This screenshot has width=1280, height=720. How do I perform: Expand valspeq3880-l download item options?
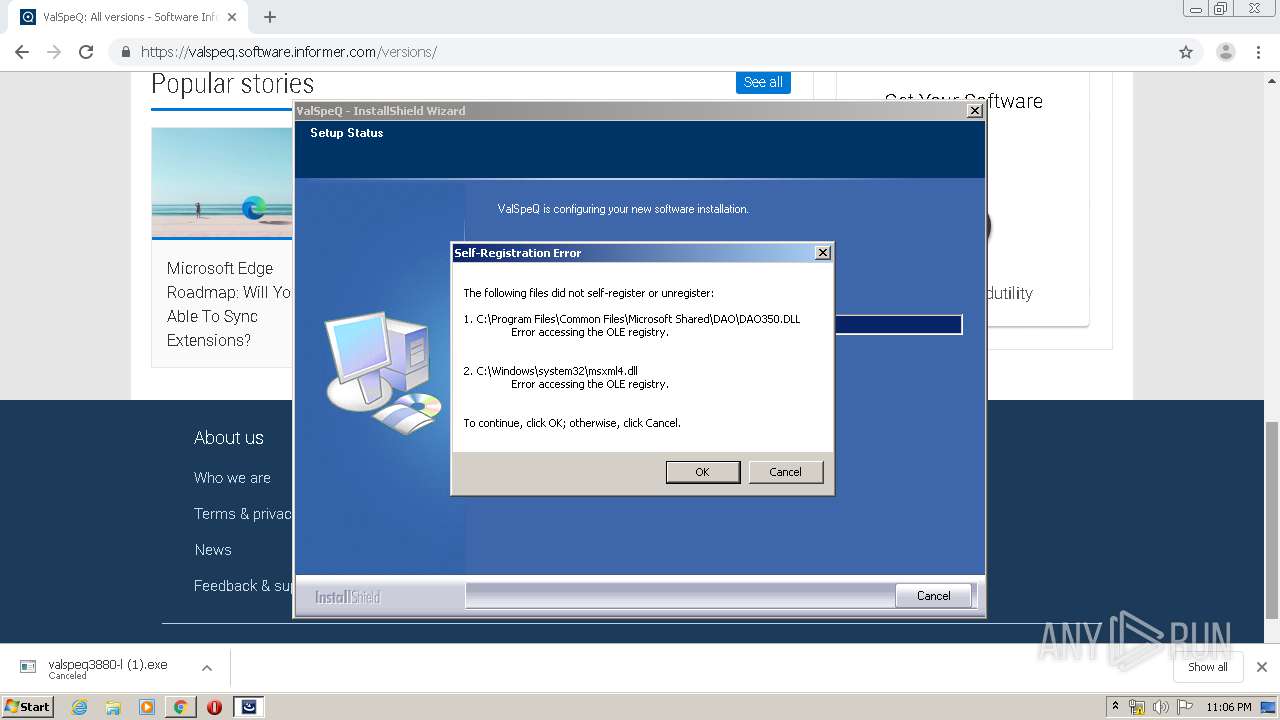coord(207,668)
